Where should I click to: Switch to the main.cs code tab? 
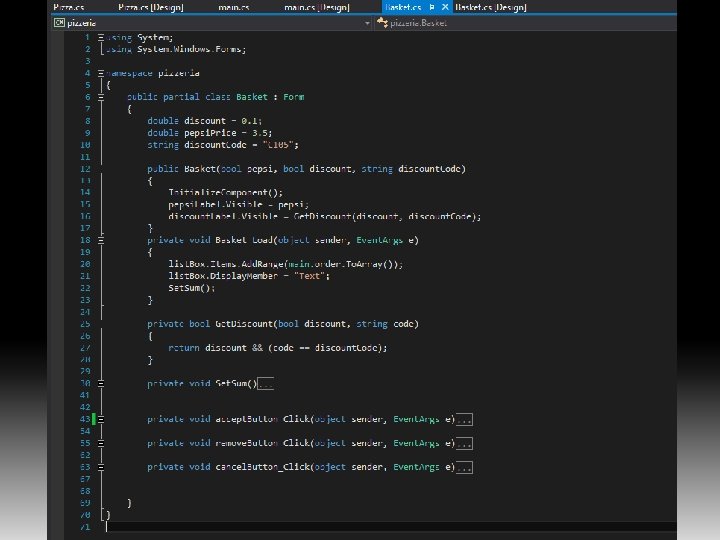coord(234,7)
